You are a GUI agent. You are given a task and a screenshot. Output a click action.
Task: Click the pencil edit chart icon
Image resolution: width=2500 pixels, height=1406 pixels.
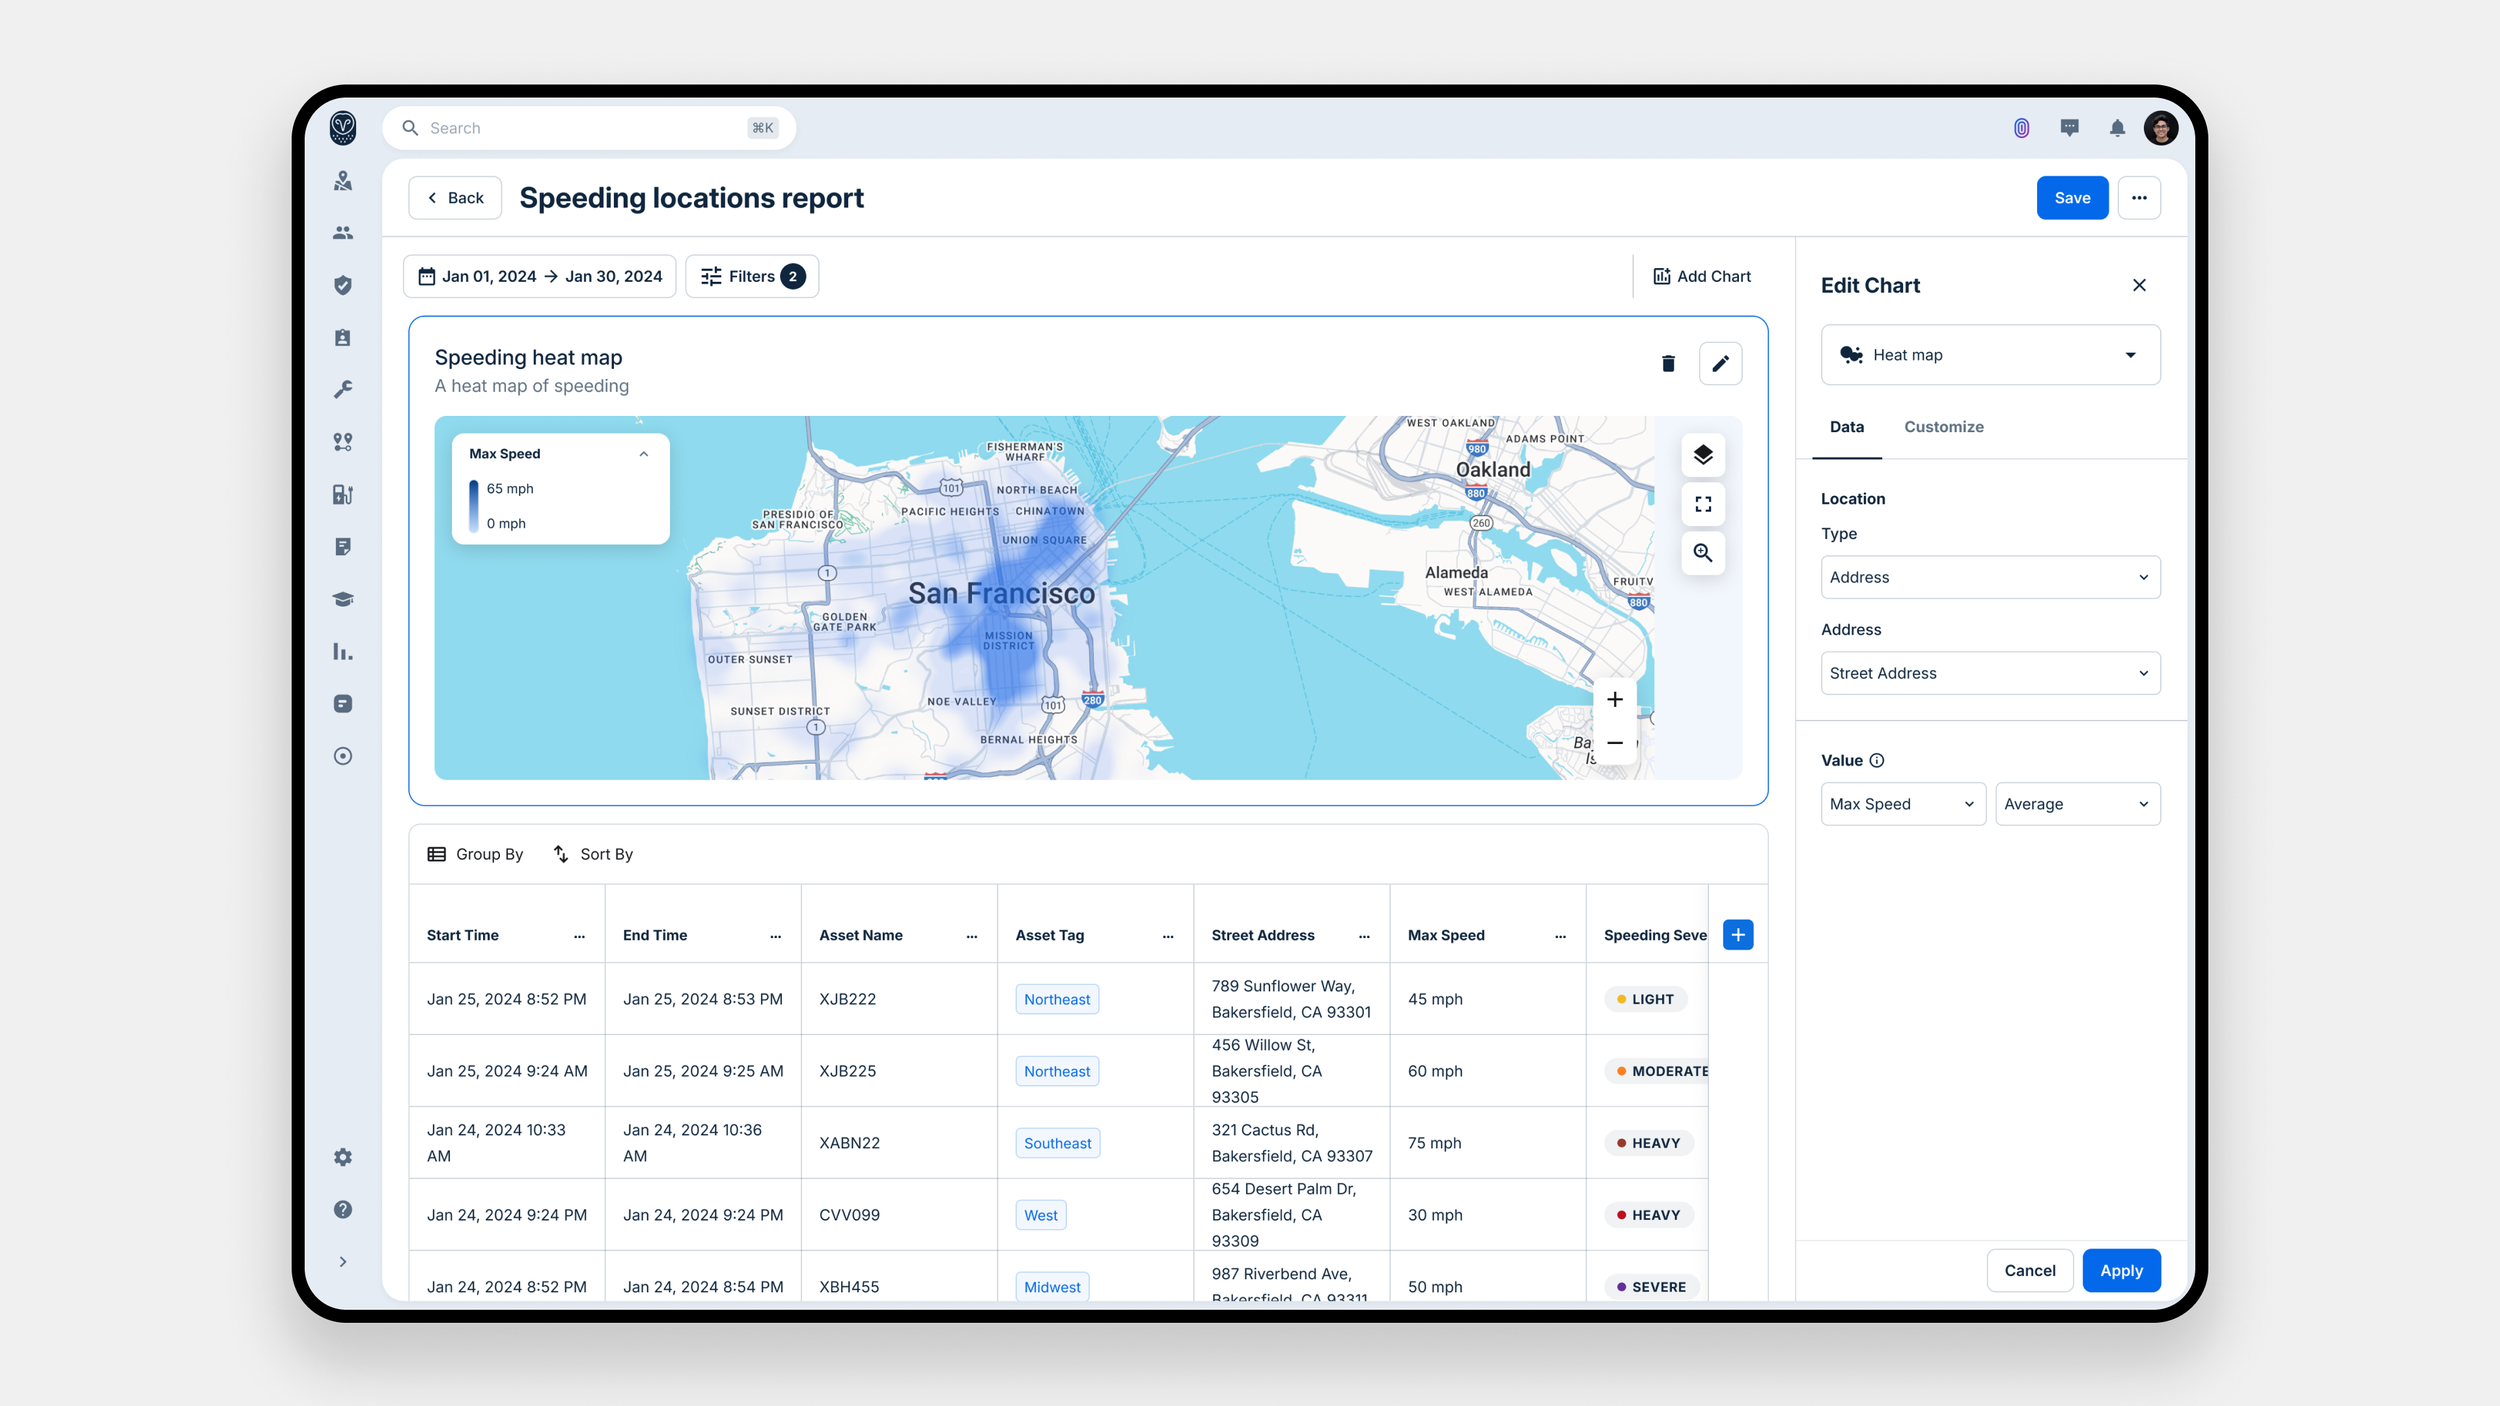point(1720,364)
